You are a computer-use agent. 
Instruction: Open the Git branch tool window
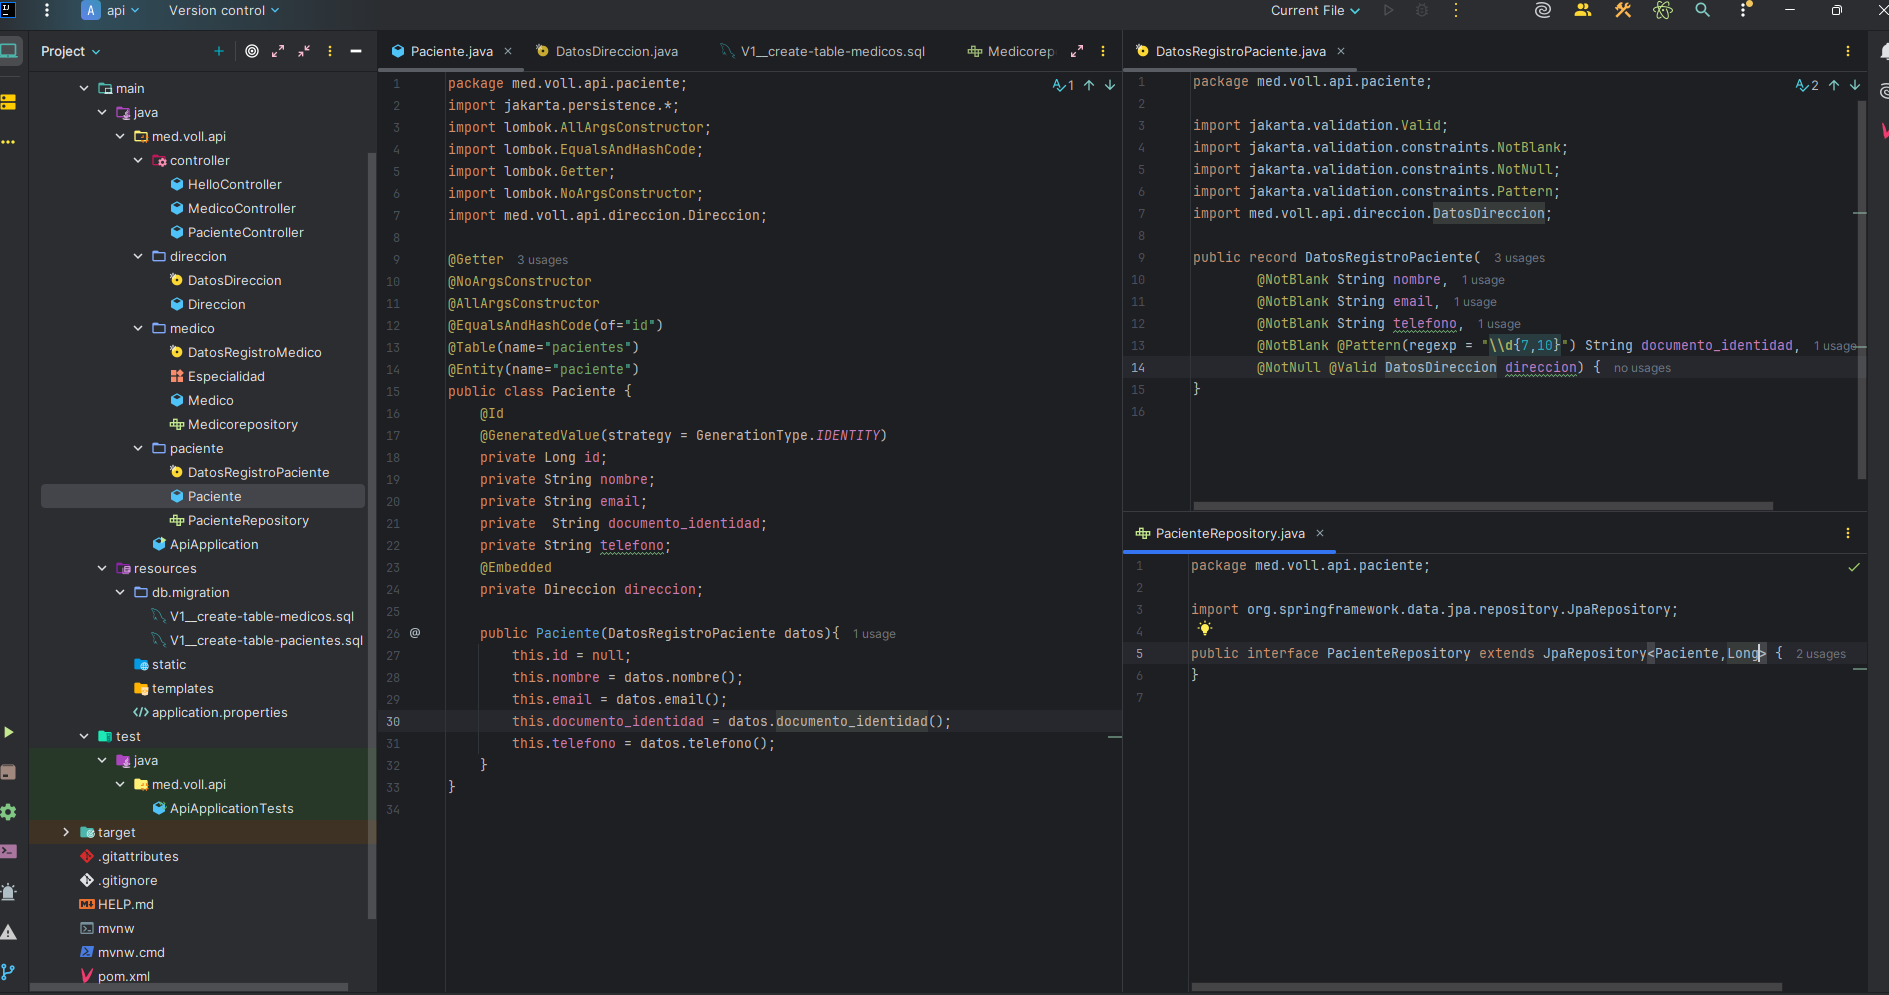coord(8,972)
